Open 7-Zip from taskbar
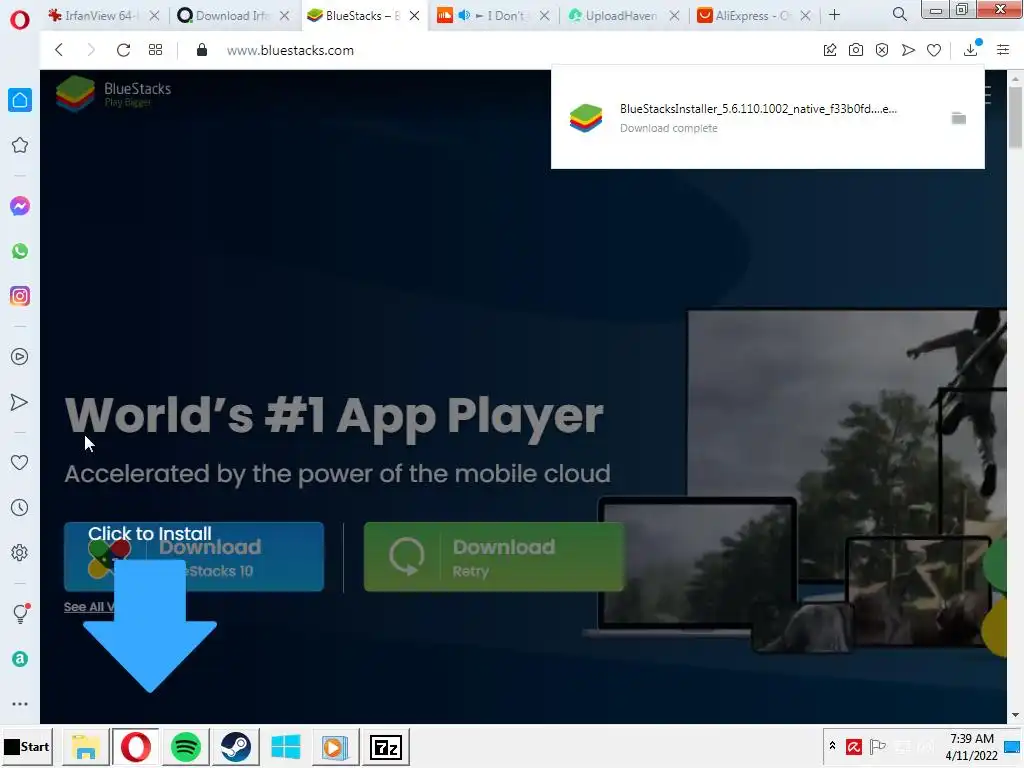The height and width of the screenshot is (768, 1024). point(385,746)
